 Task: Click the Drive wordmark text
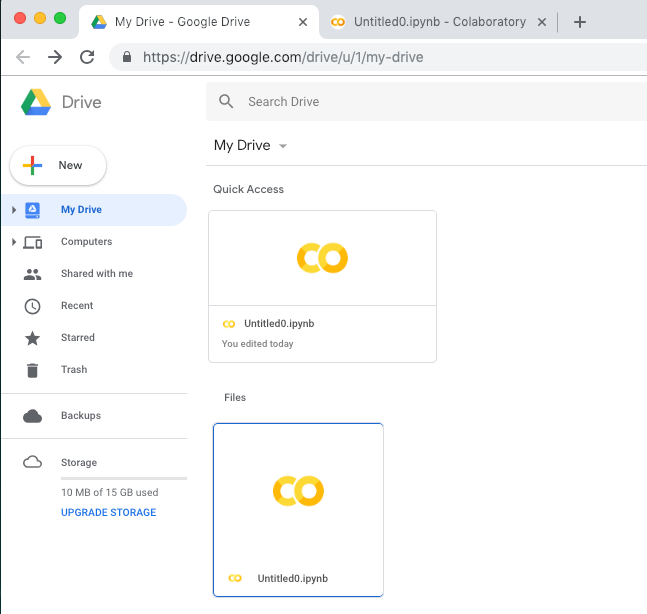tap(82, 102)
